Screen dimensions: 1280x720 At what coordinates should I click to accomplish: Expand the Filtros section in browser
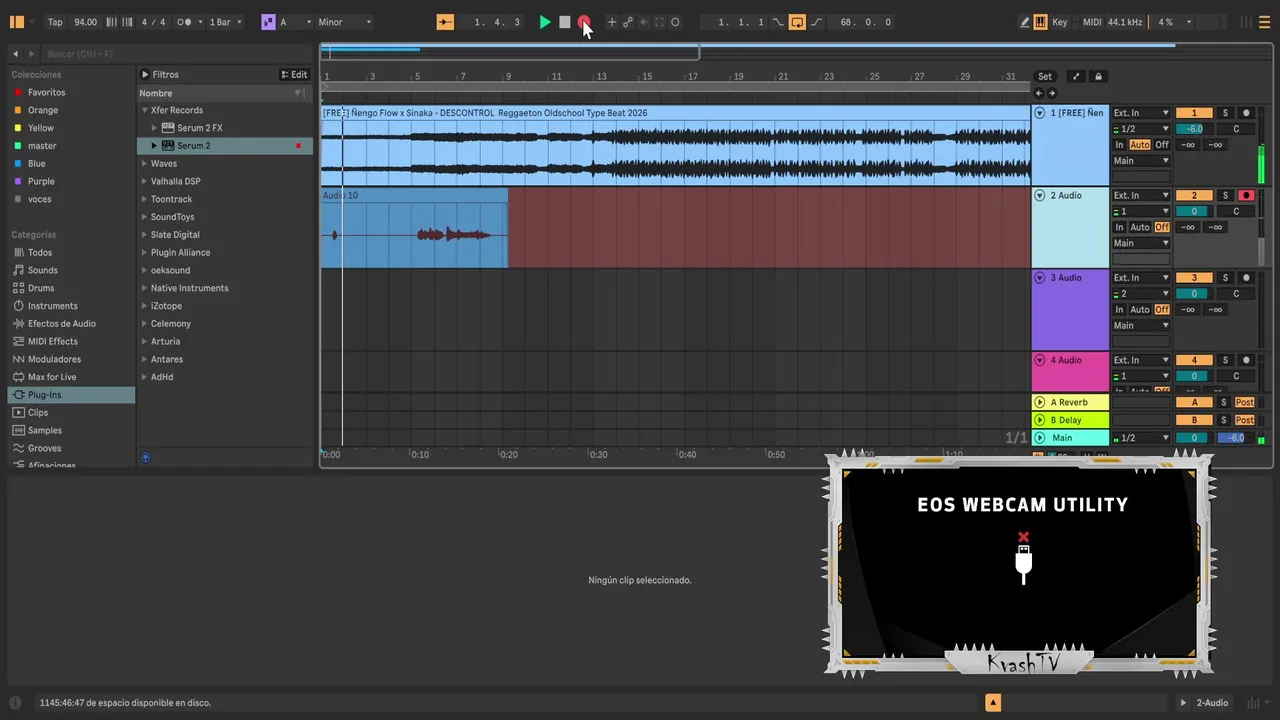click(x=145, y=75)
